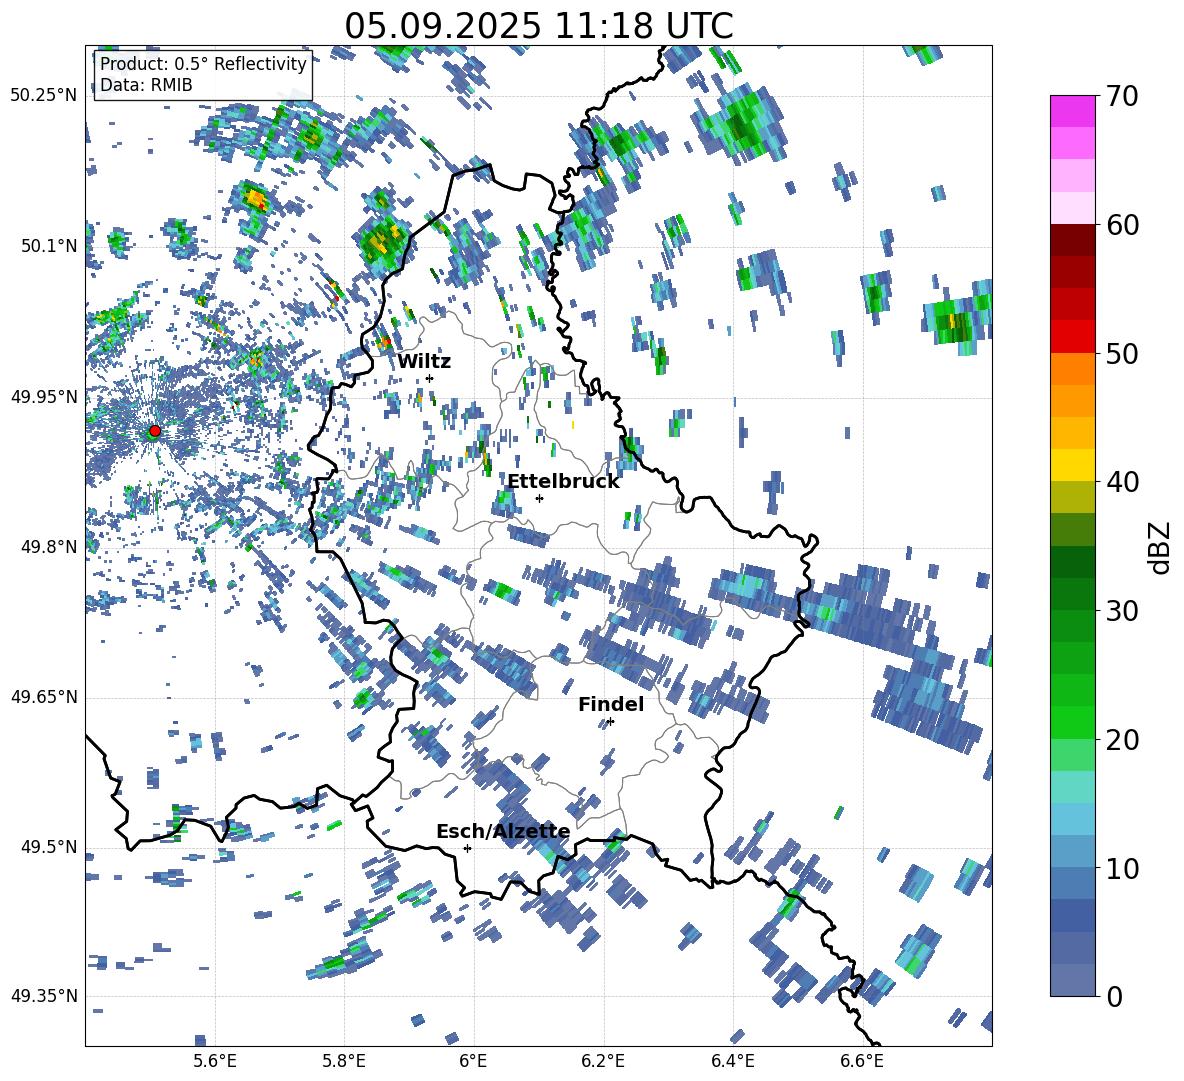Pick the dark red colorbar segment below 60
Image resolution: width=1184 pixels, height=1081 pixels.
click(1072, 240)
